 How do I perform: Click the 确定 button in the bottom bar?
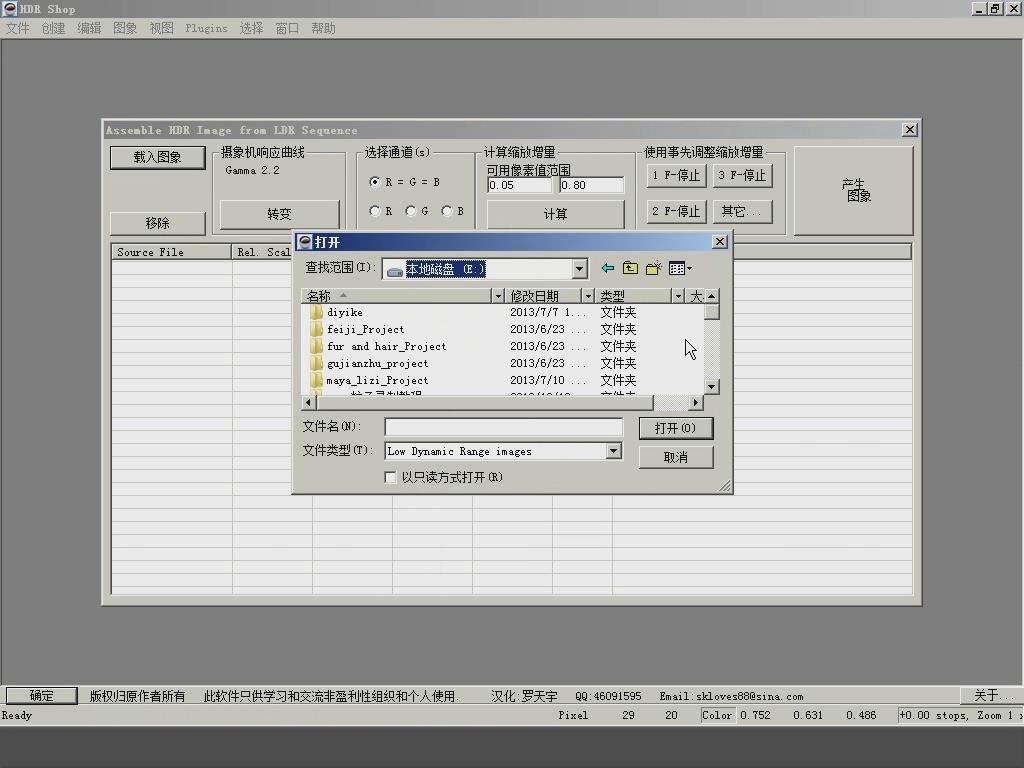42,696
